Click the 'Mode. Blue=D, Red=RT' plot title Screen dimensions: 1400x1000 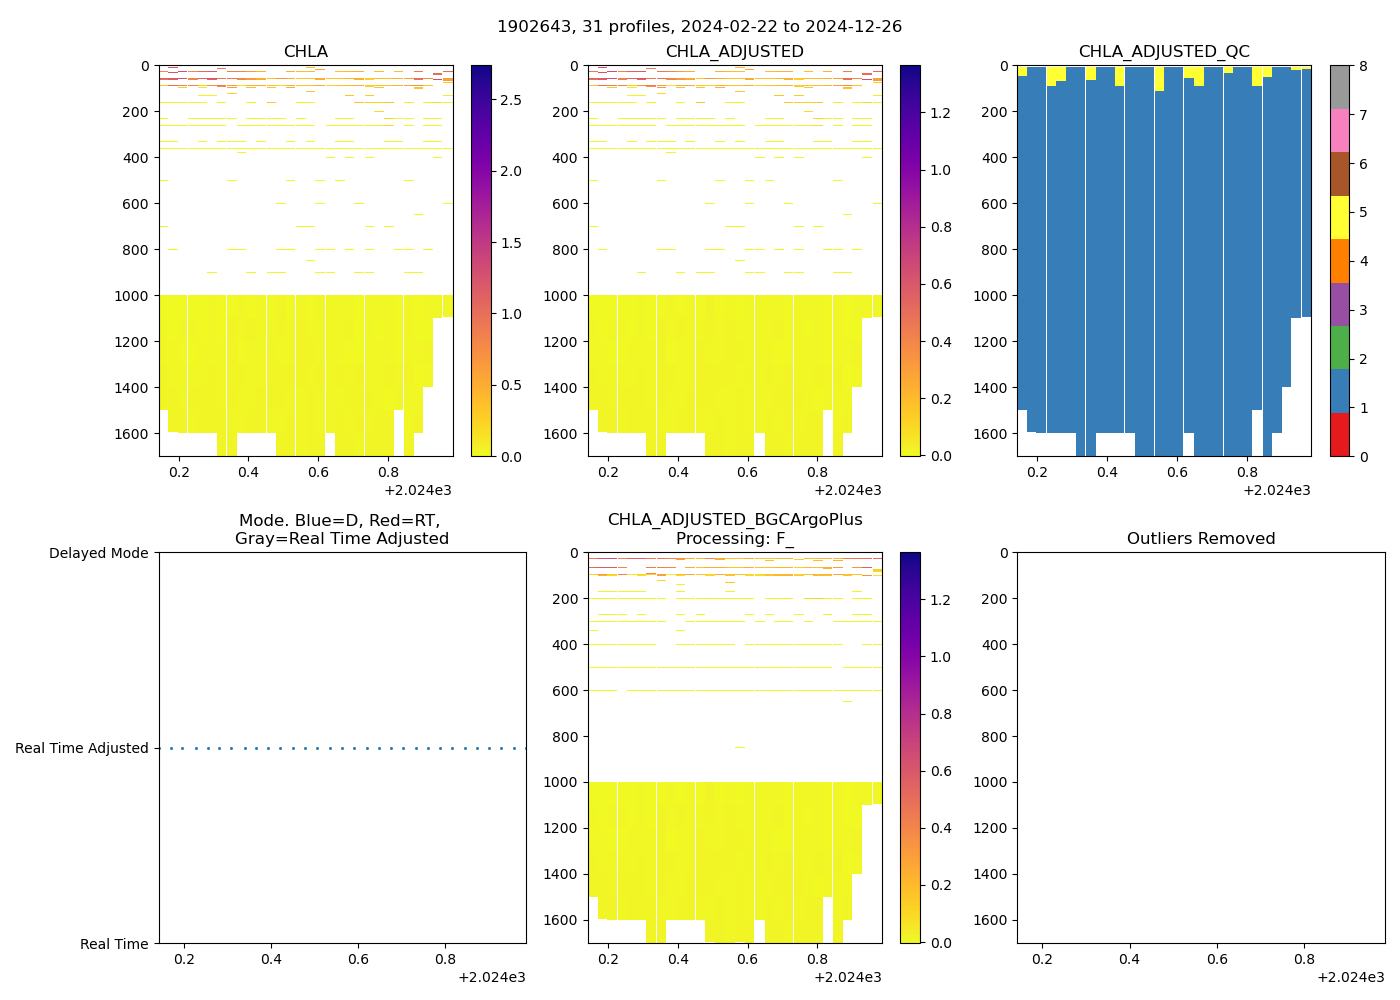[x=341, y=530]
